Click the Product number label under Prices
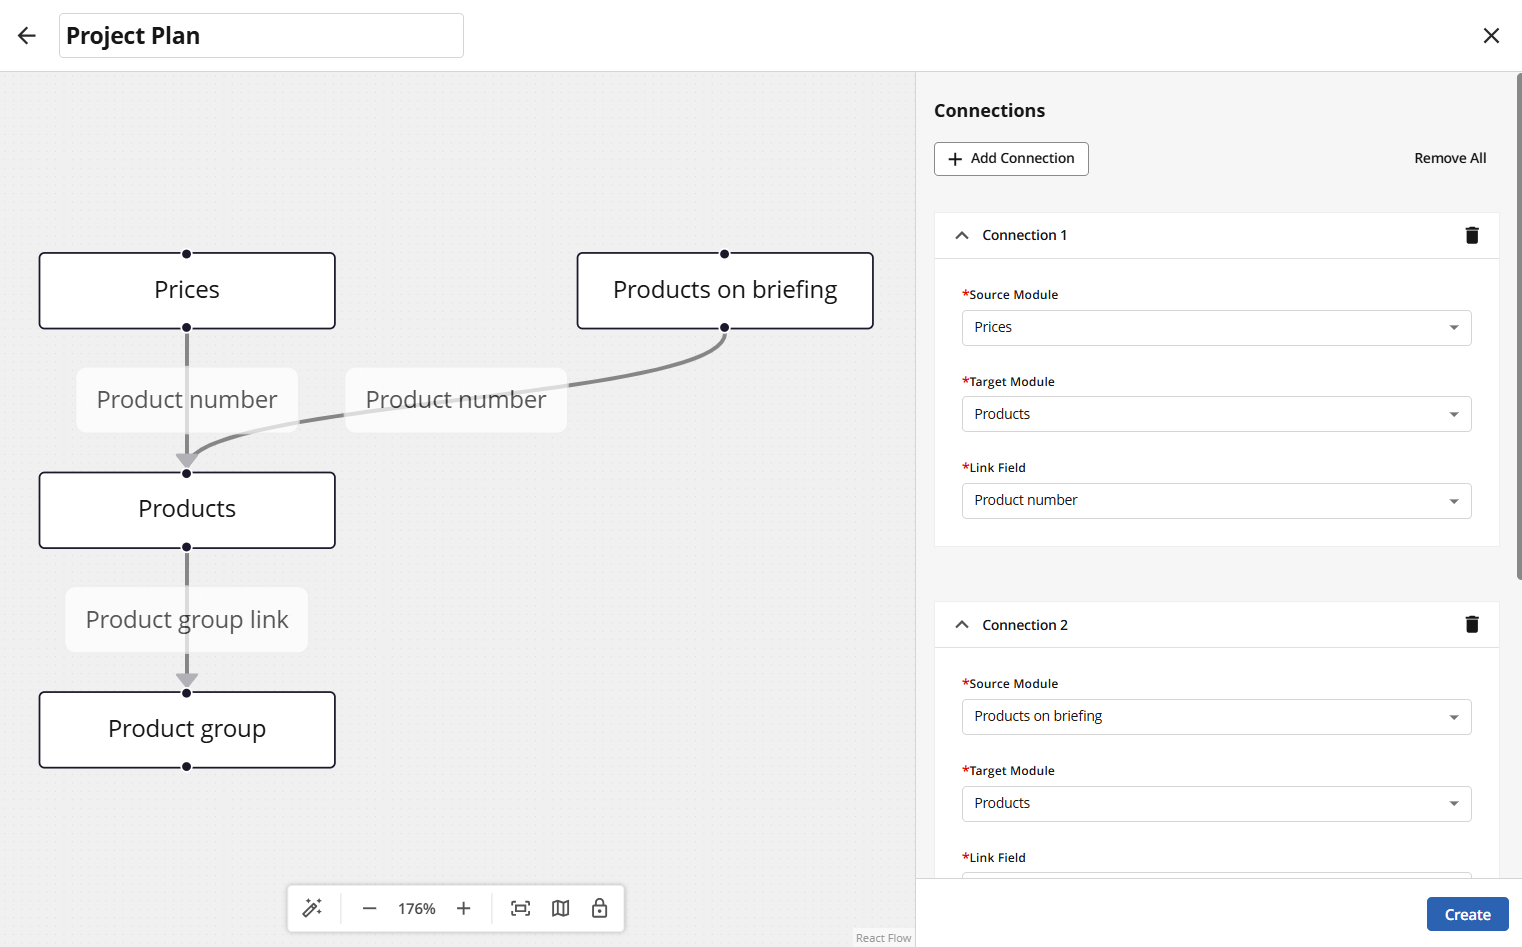 (187, 400)
